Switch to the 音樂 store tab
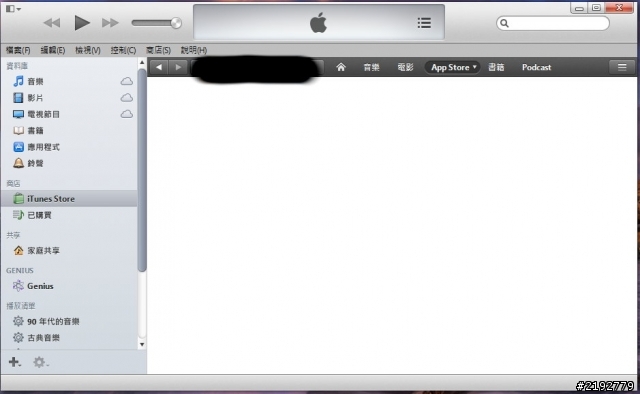 pyautogui.click(x=371, y=67)
